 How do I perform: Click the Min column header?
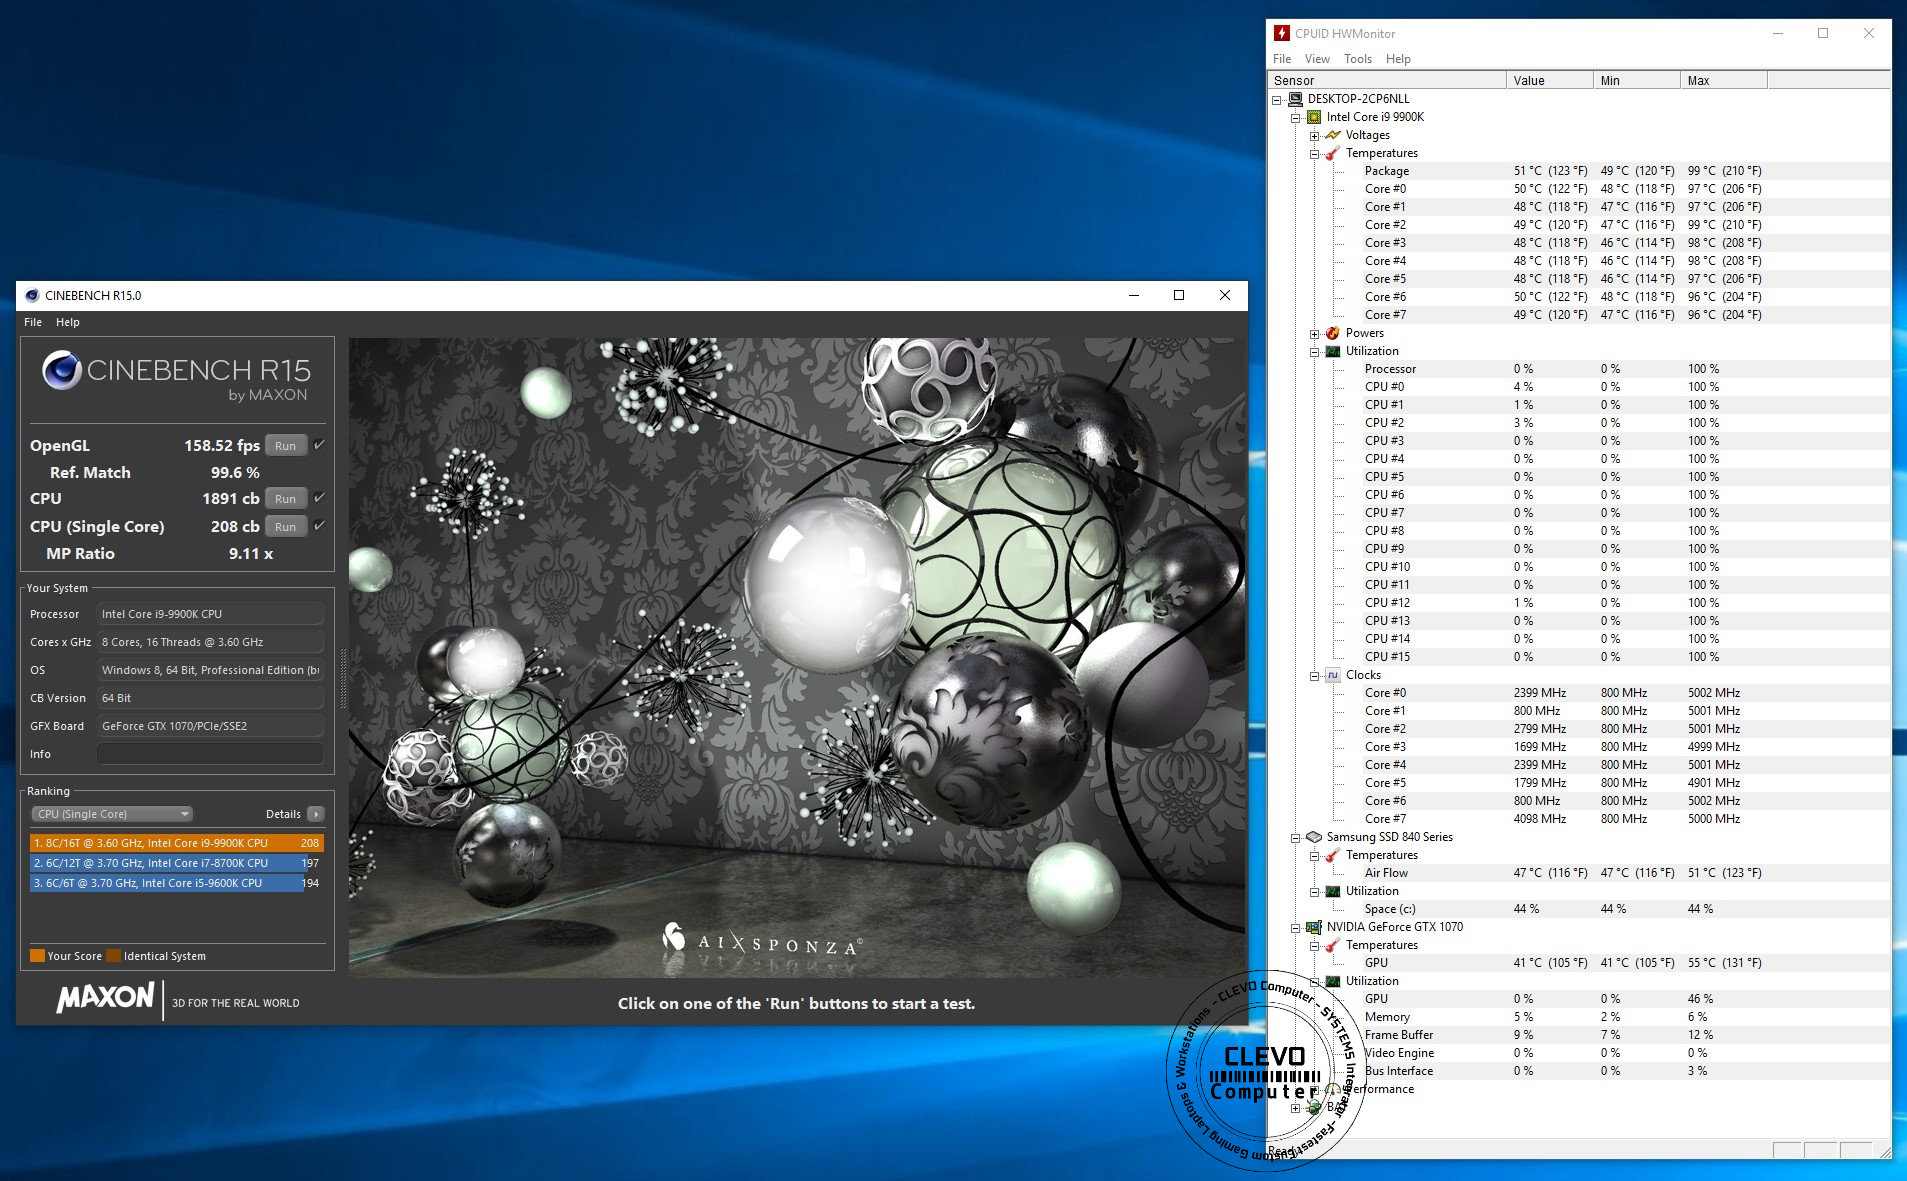[x=1637, y=81]
